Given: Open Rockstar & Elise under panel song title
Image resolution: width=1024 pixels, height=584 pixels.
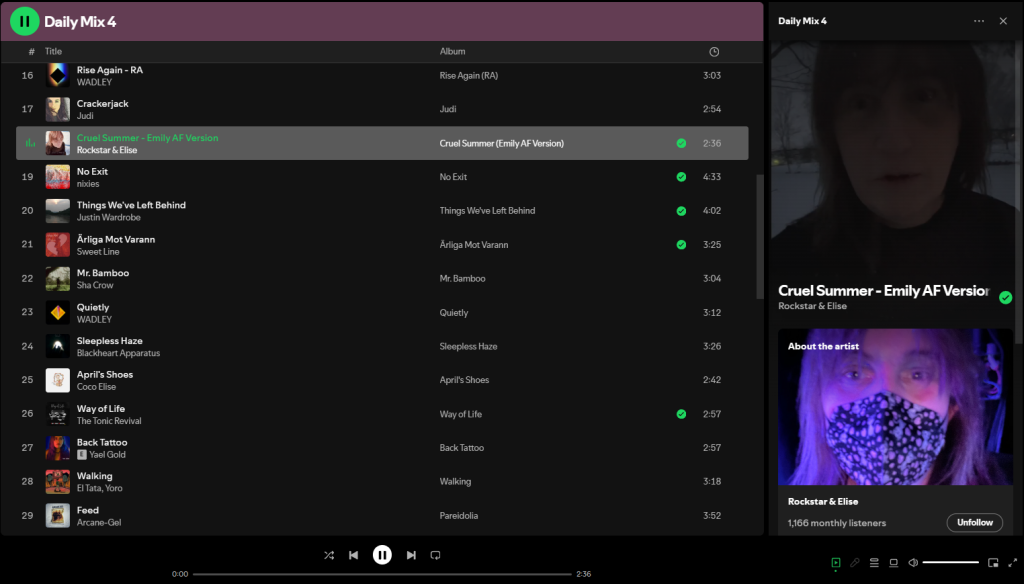Looking at the screenshot, I should coord(812,306).
